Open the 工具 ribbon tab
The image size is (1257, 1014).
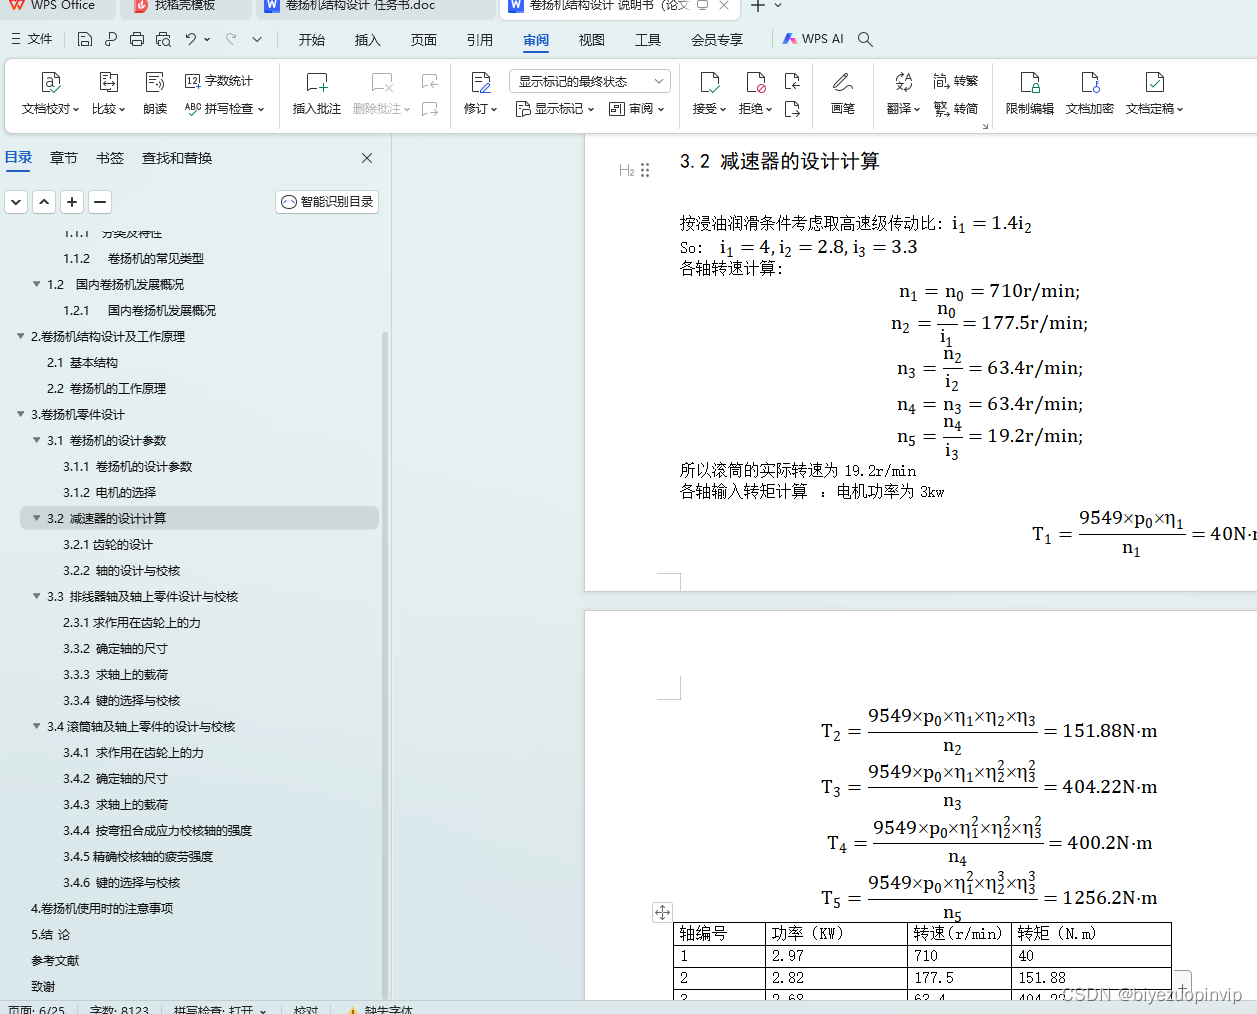(648, 40)
